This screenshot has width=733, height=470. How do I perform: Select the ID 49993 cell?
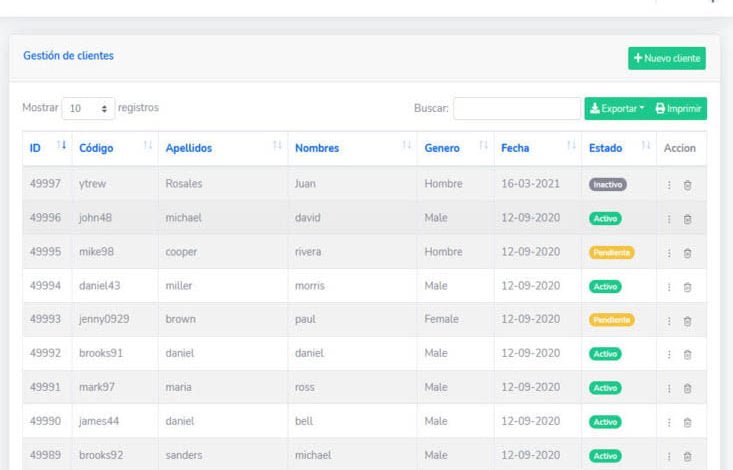47,319
